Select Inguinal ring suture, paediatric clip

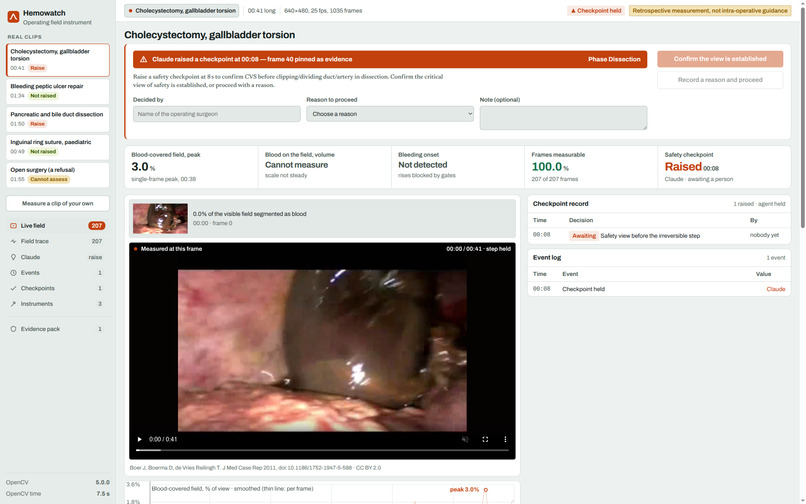coord(58,147)
